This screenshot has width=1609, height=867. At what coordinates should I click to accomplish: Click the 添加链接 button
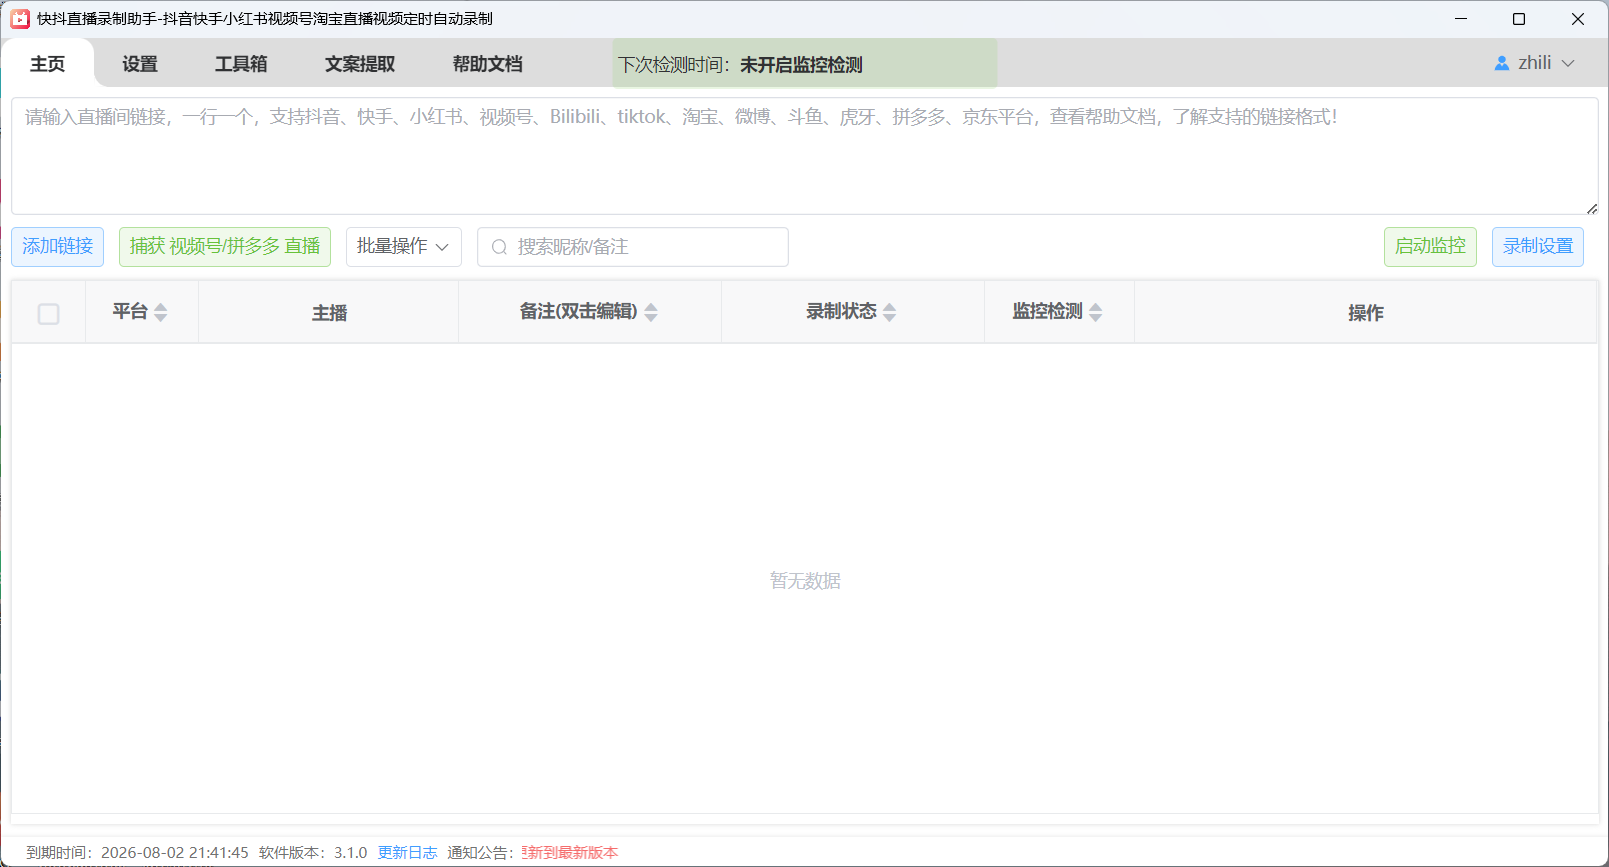pyautogui.click(x=58, y=247)
